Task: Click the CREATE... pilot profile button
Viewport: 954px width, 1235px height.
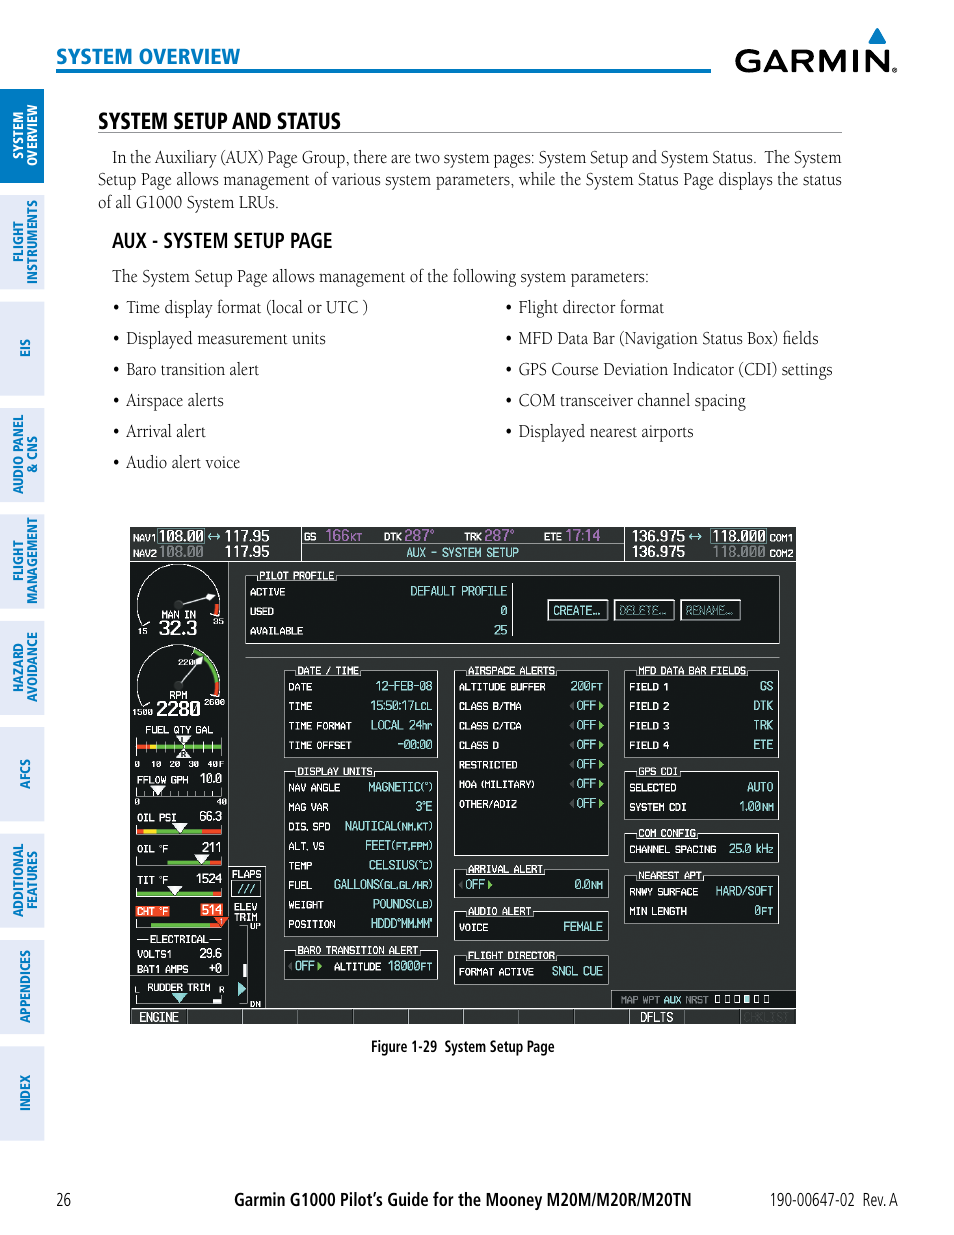Action: tap(577, 610)
